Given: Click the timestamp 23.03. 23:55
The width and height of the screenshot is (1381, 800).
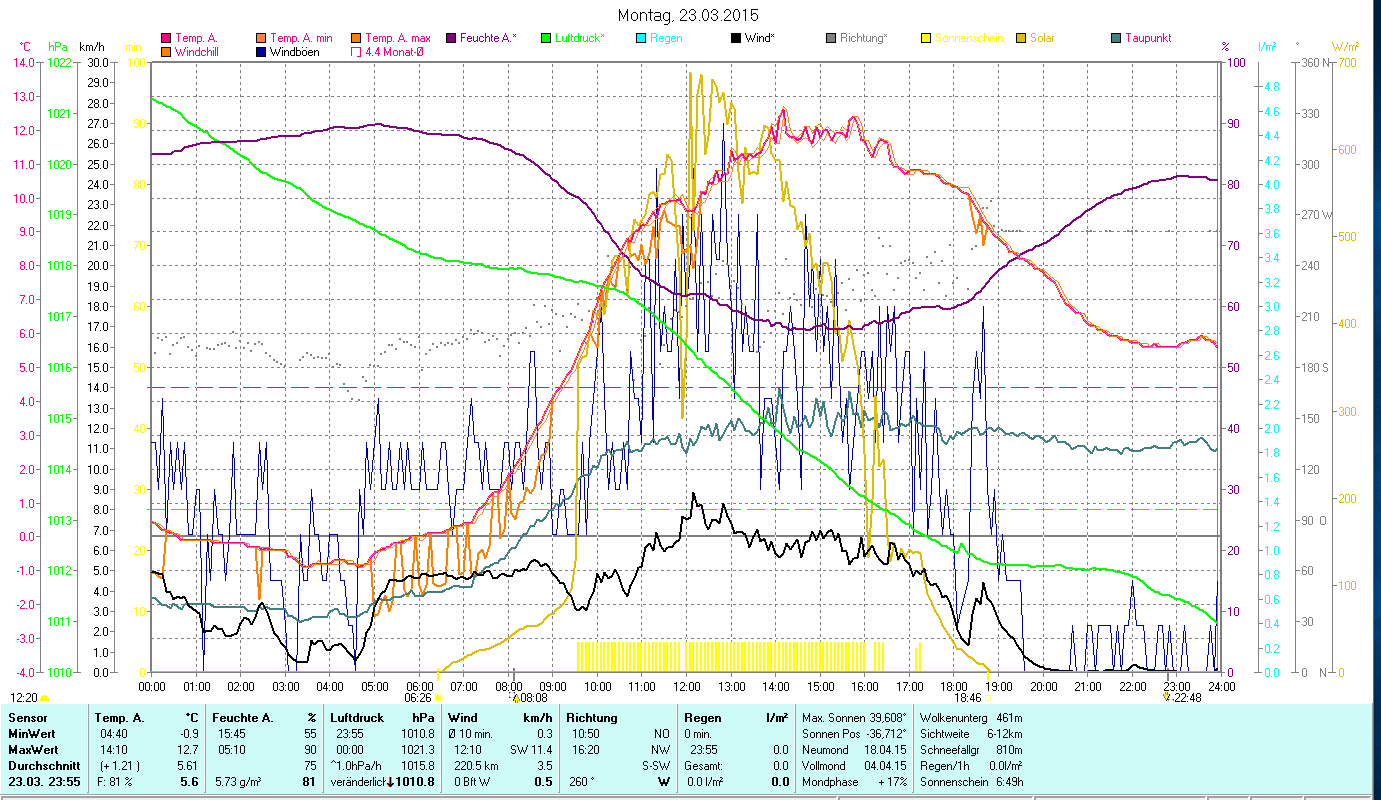Looking at the screenshot, I should tap(46, 782).
